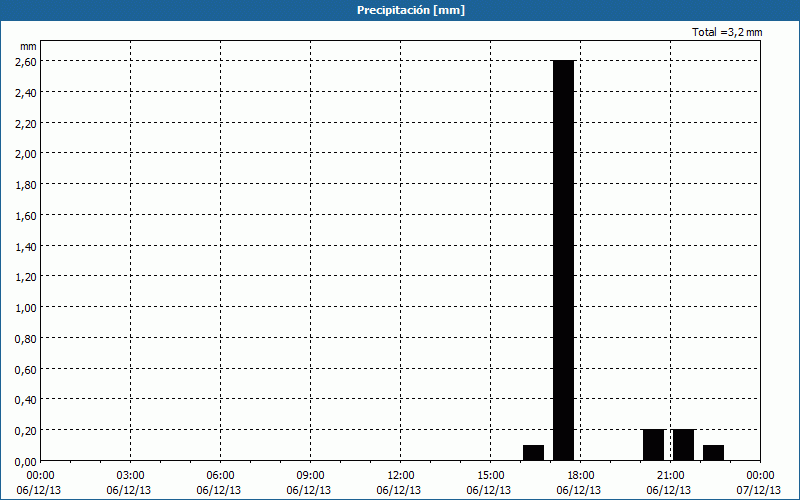This screenshot has width=800, height=500.
Task: Select the 06/12/13 date under 03:00
Action: pos(129,490)
